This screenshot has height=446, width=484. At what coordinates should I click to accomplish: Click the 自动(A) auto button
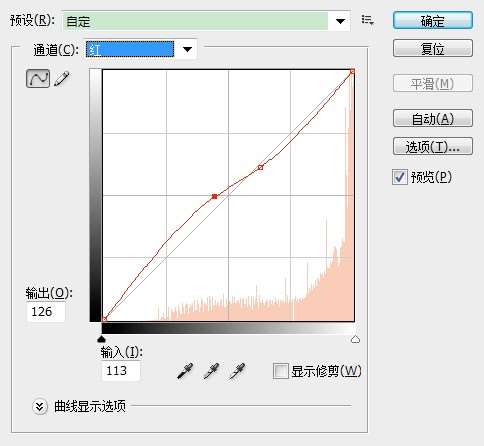click(x=433, y=118)
